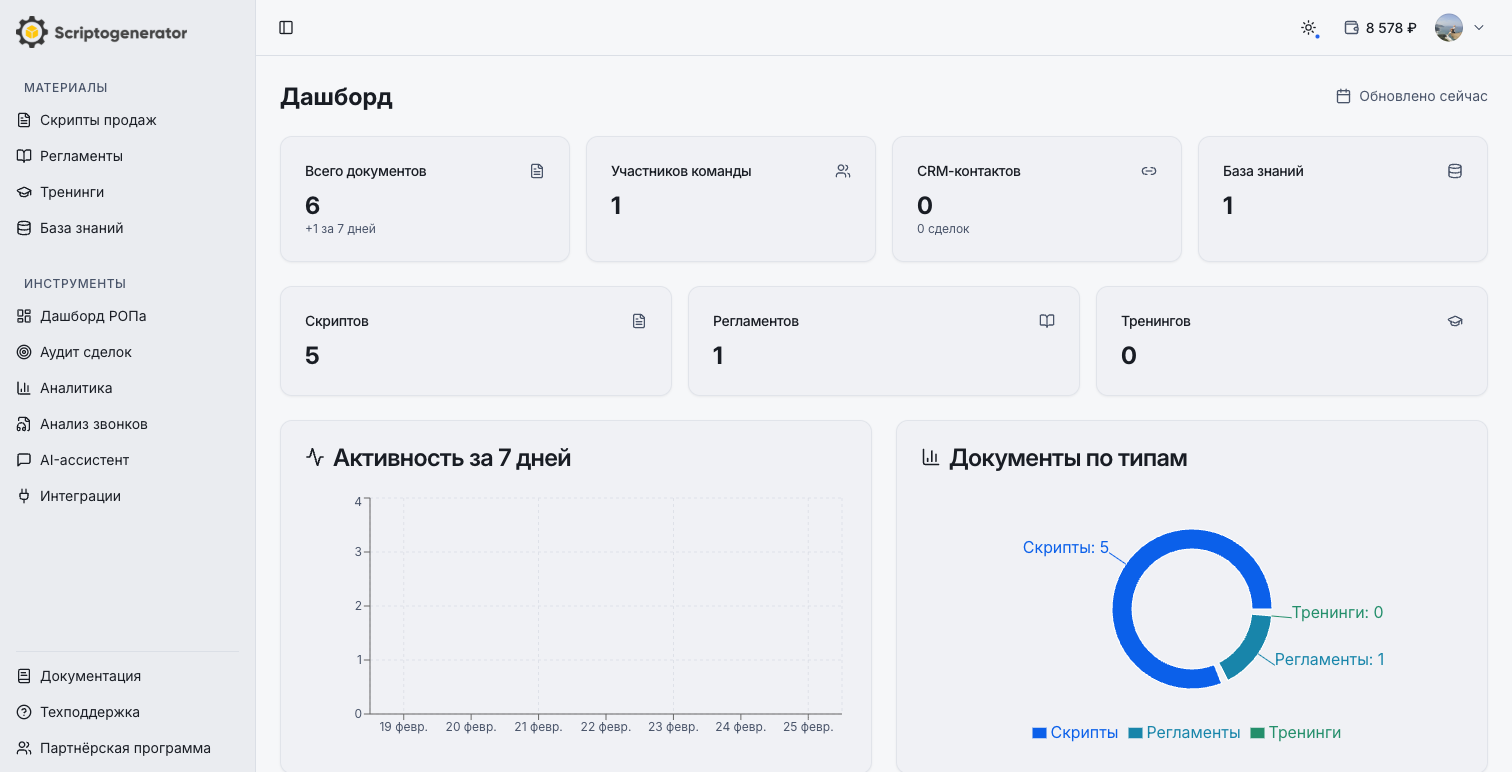
Task: Click the calendar icon beside Обновлено сейчас
Action: (x=1344, y=97)
